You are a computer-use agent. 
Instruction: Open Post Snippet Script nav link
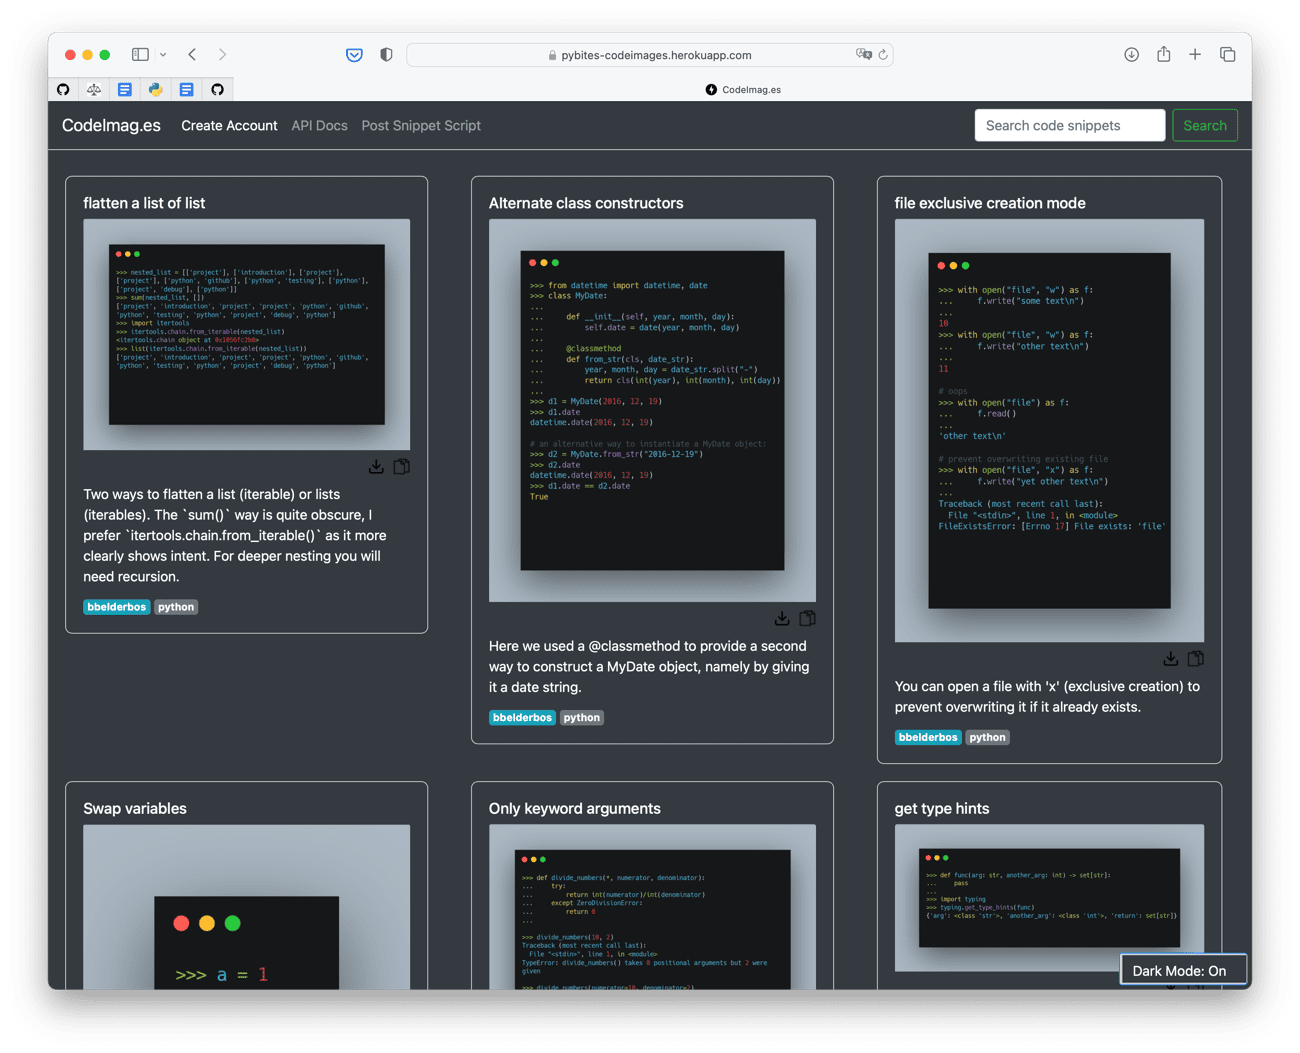(421, 126)
